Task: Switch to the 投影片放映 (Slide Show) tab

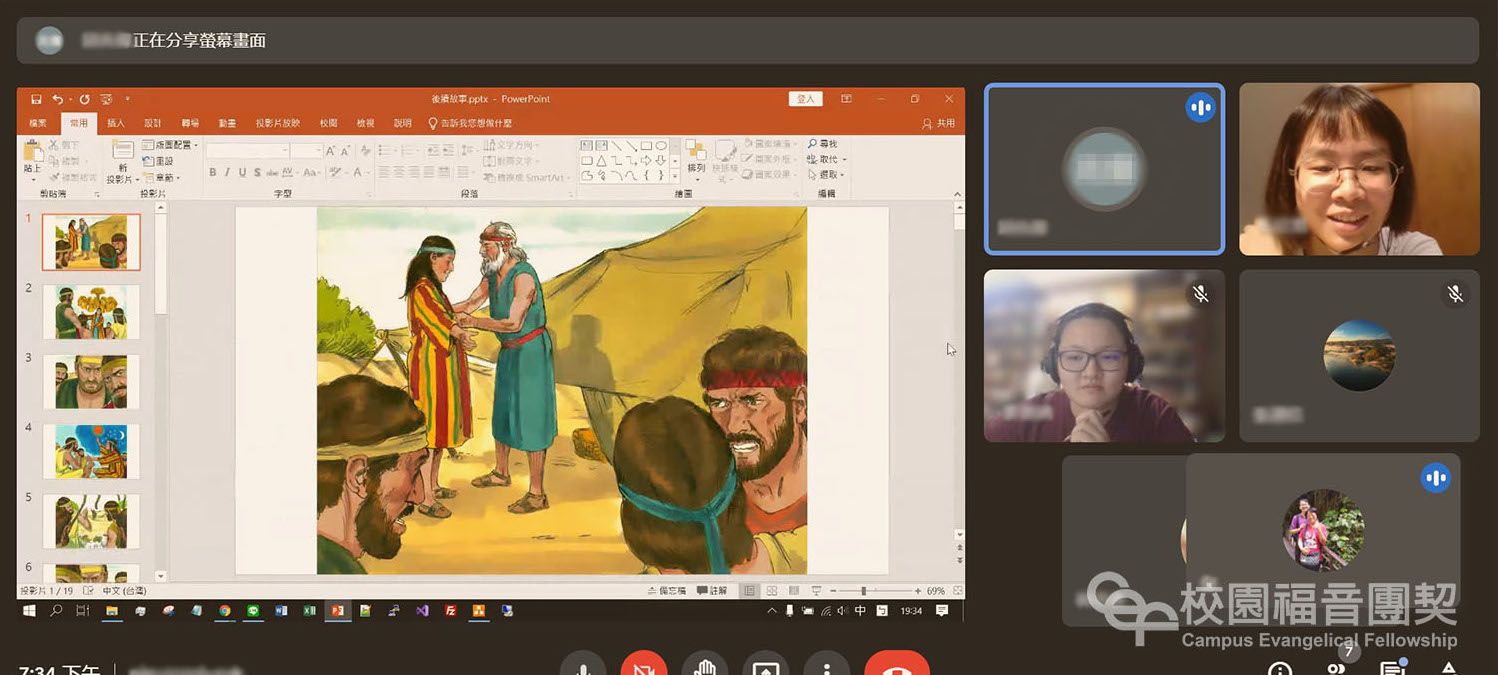Action: point(277,123)
